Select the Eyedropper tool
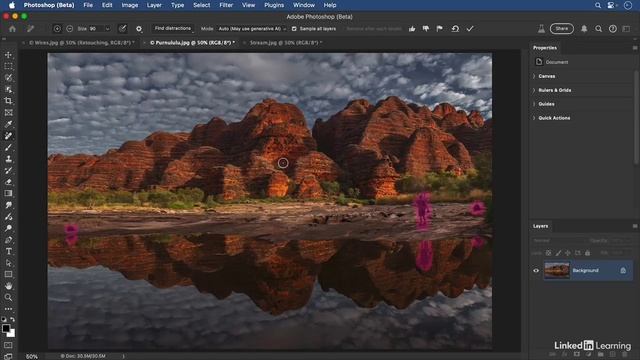The height and width of the screenshot is (360, 640). (x=8, y=124)
